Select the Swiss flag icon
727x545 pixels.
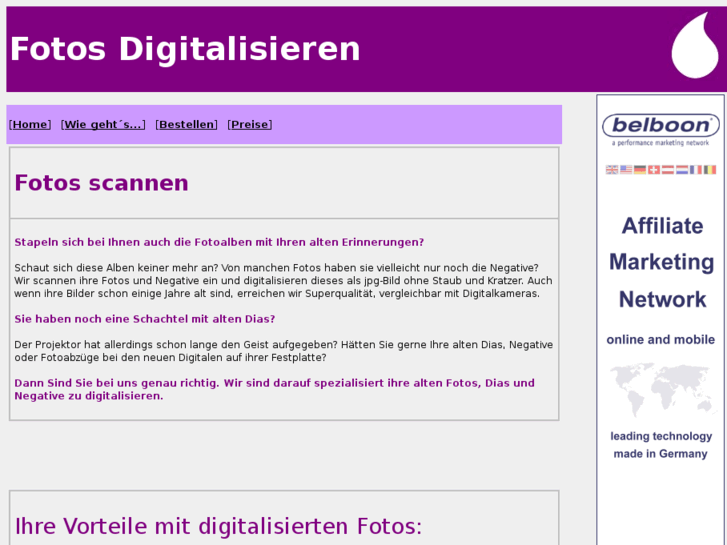[654, 170]
